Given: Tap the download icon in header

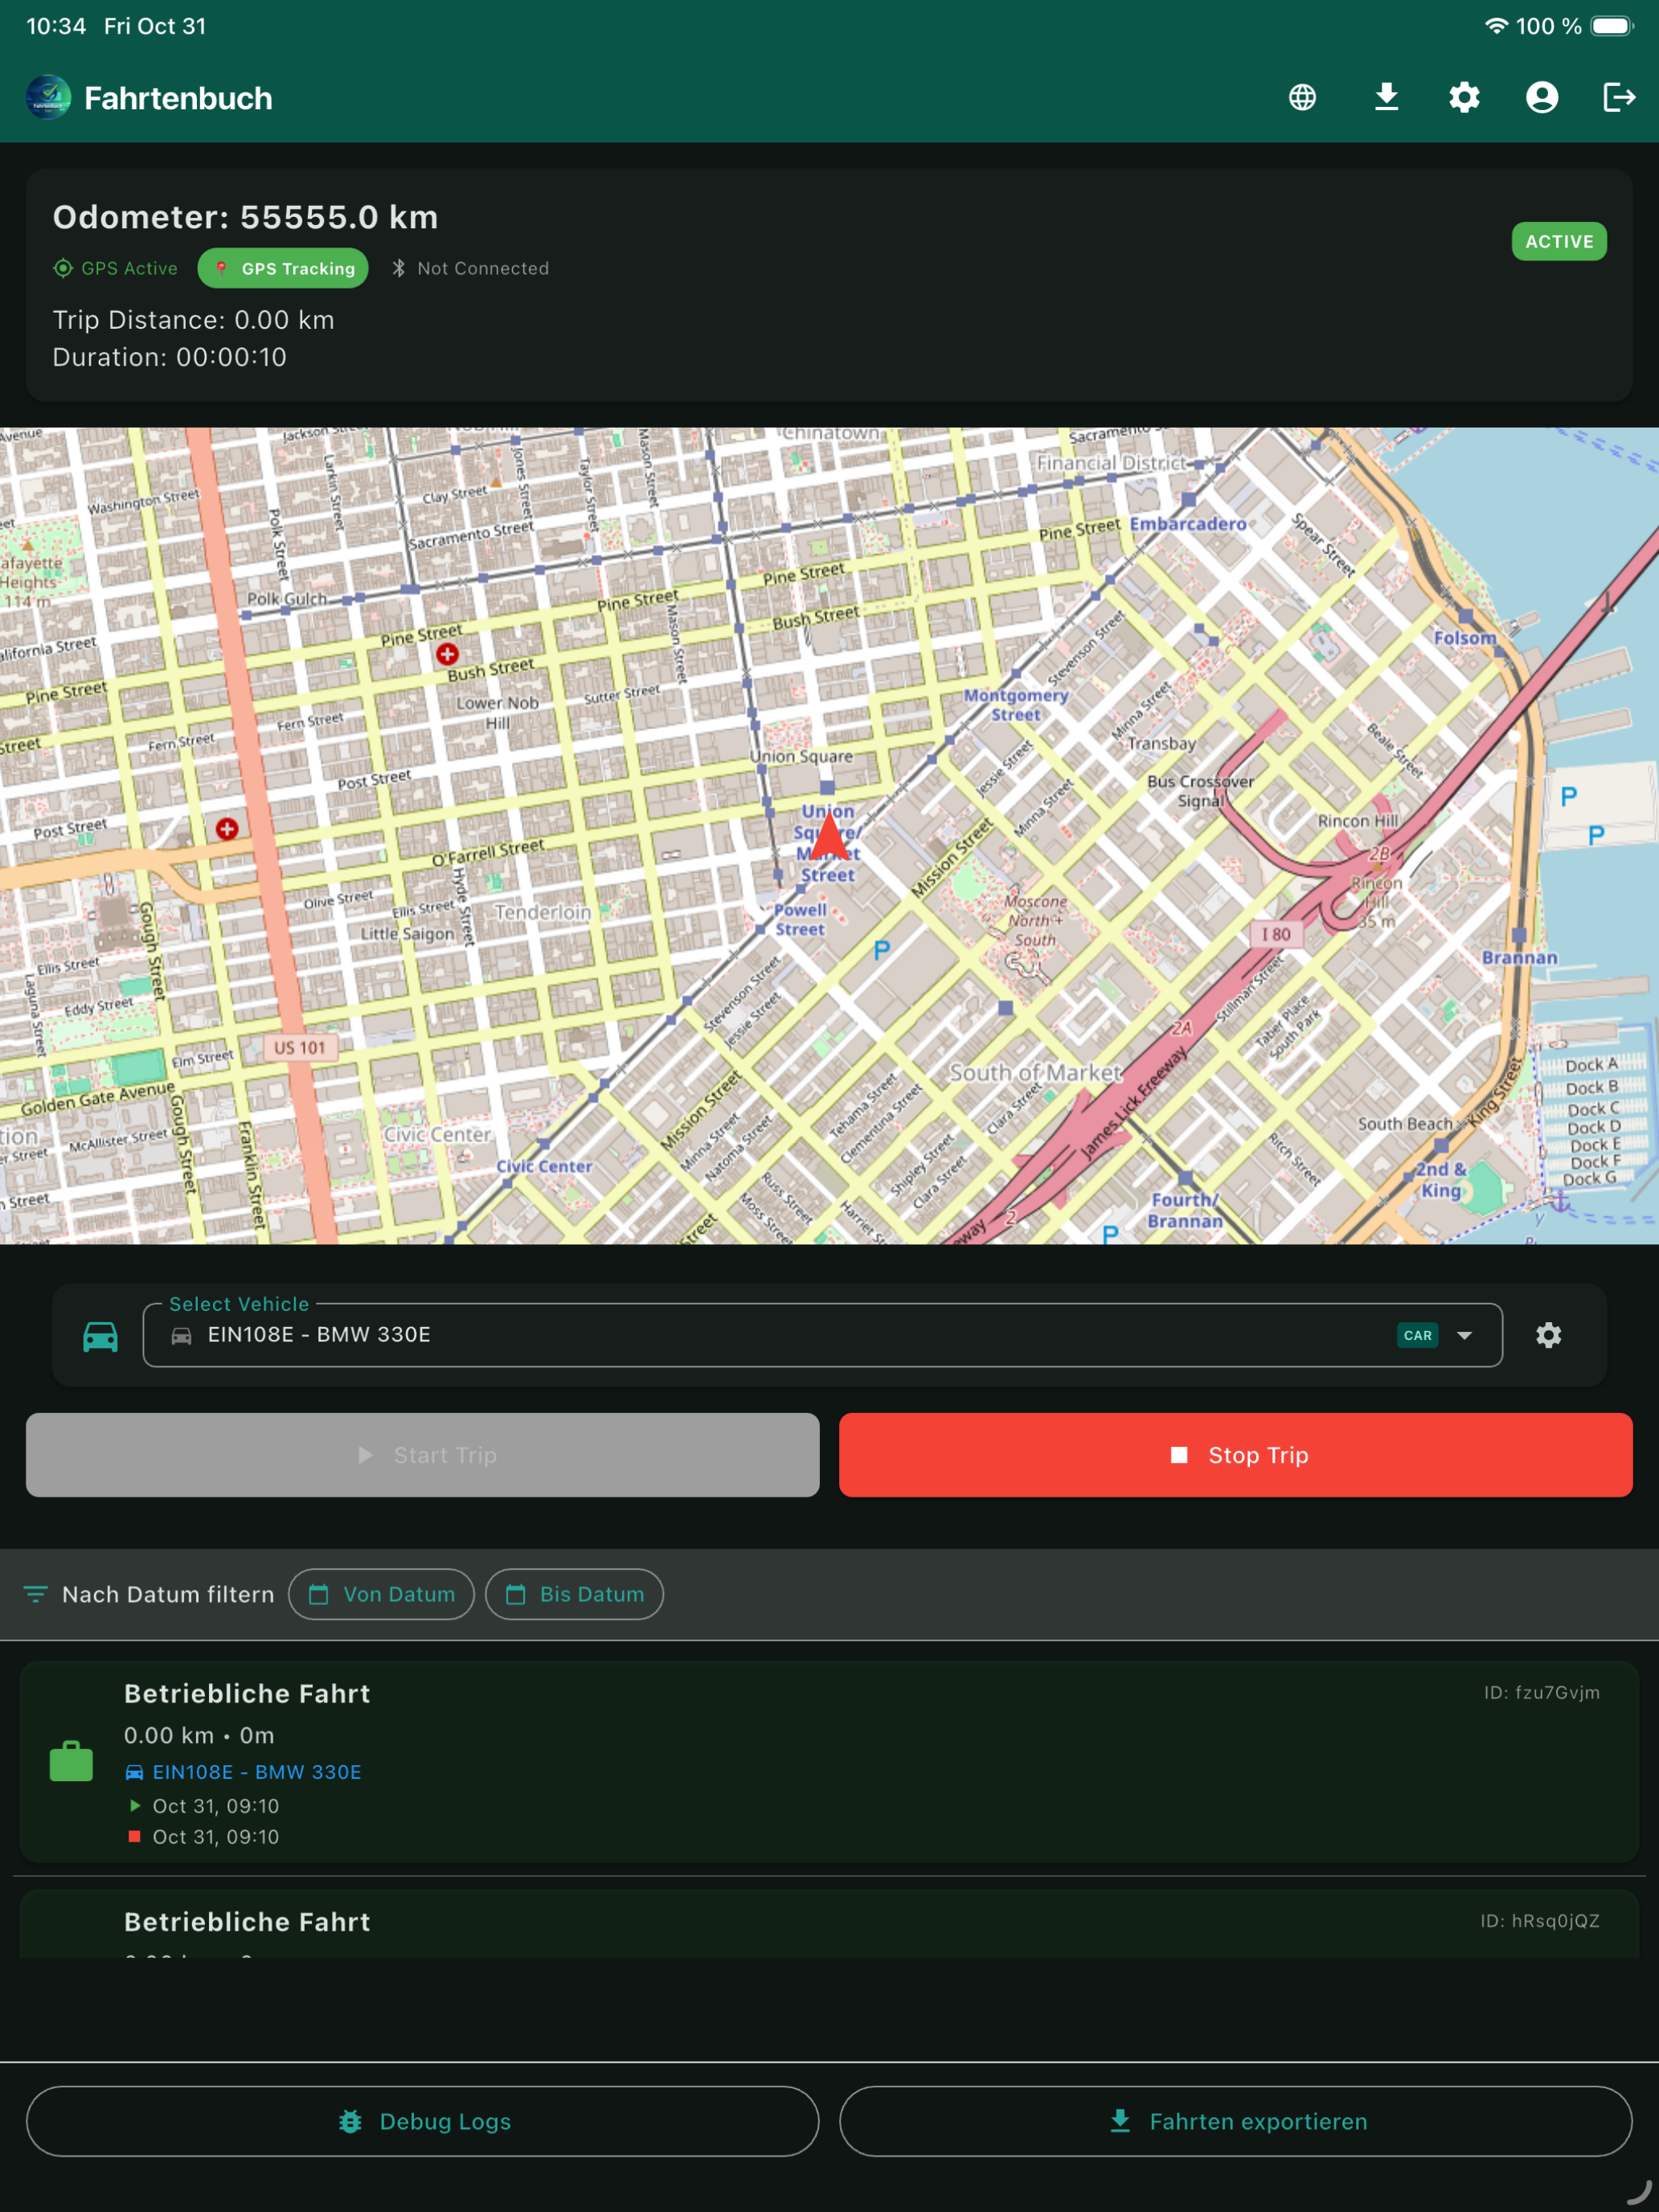Looking at the screenshot, I should pyautogui.click(x=1386, y=97).
